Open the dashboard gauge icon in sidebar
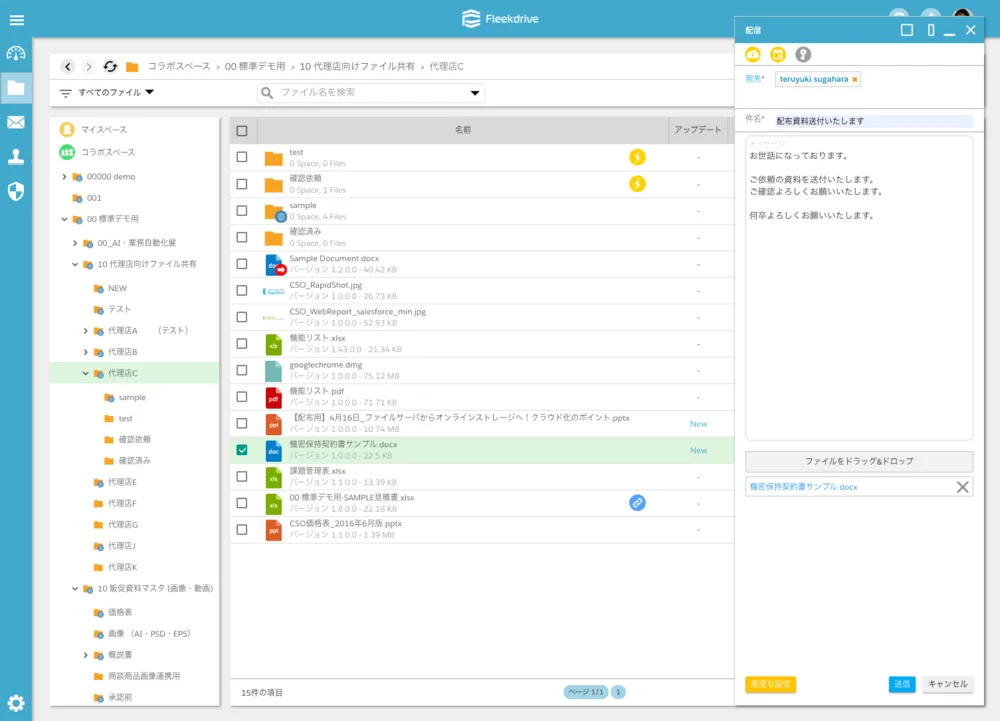This screenshot has height=721, width=1000. 16,54
